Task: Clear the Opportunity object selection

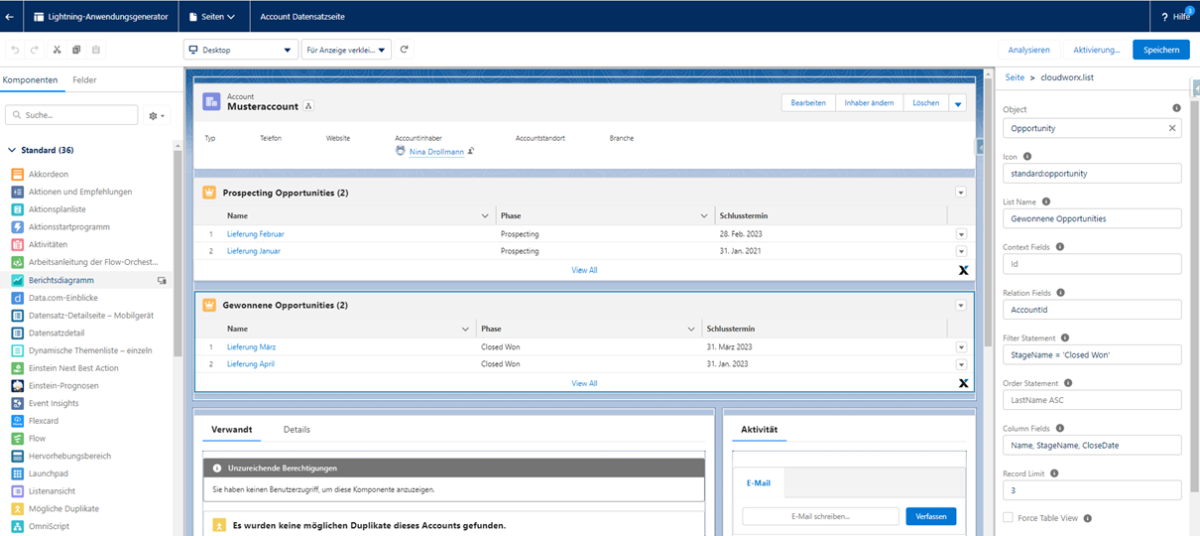Action: tap(1173, 128)
